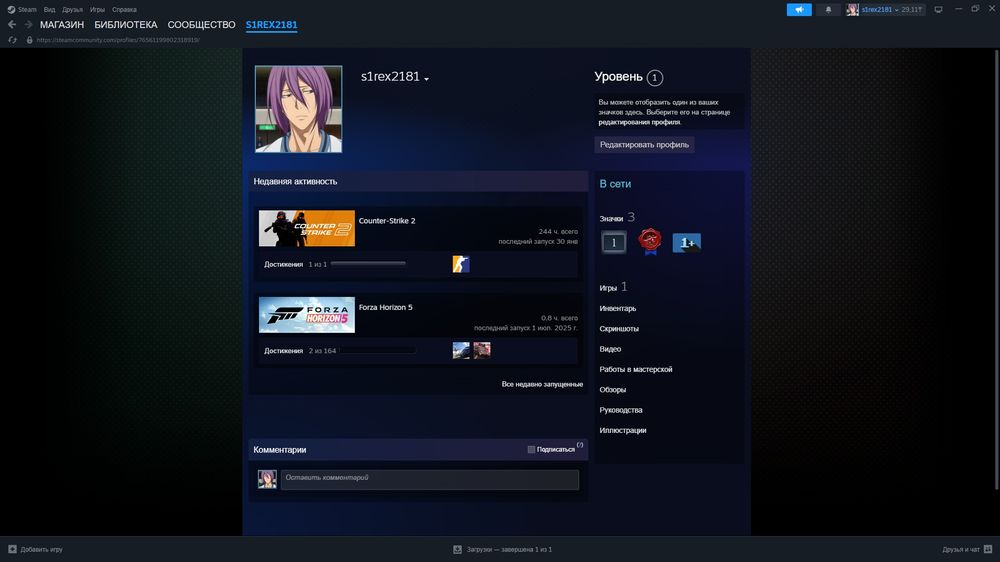Click Forza Horizon 5 Достижения progress bar
This screenshot has width=1000, height=562.
pos(378,350)
